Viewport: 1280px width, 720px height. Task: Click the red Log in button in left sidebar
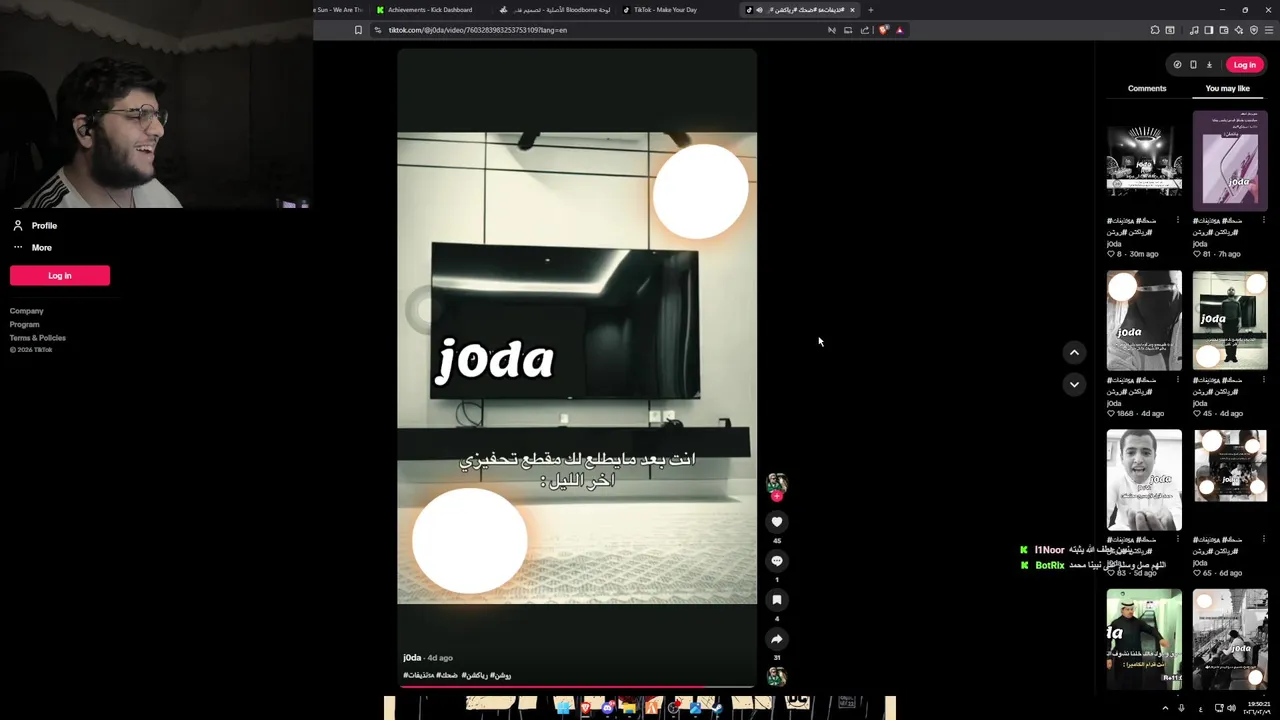pos(60,276)
